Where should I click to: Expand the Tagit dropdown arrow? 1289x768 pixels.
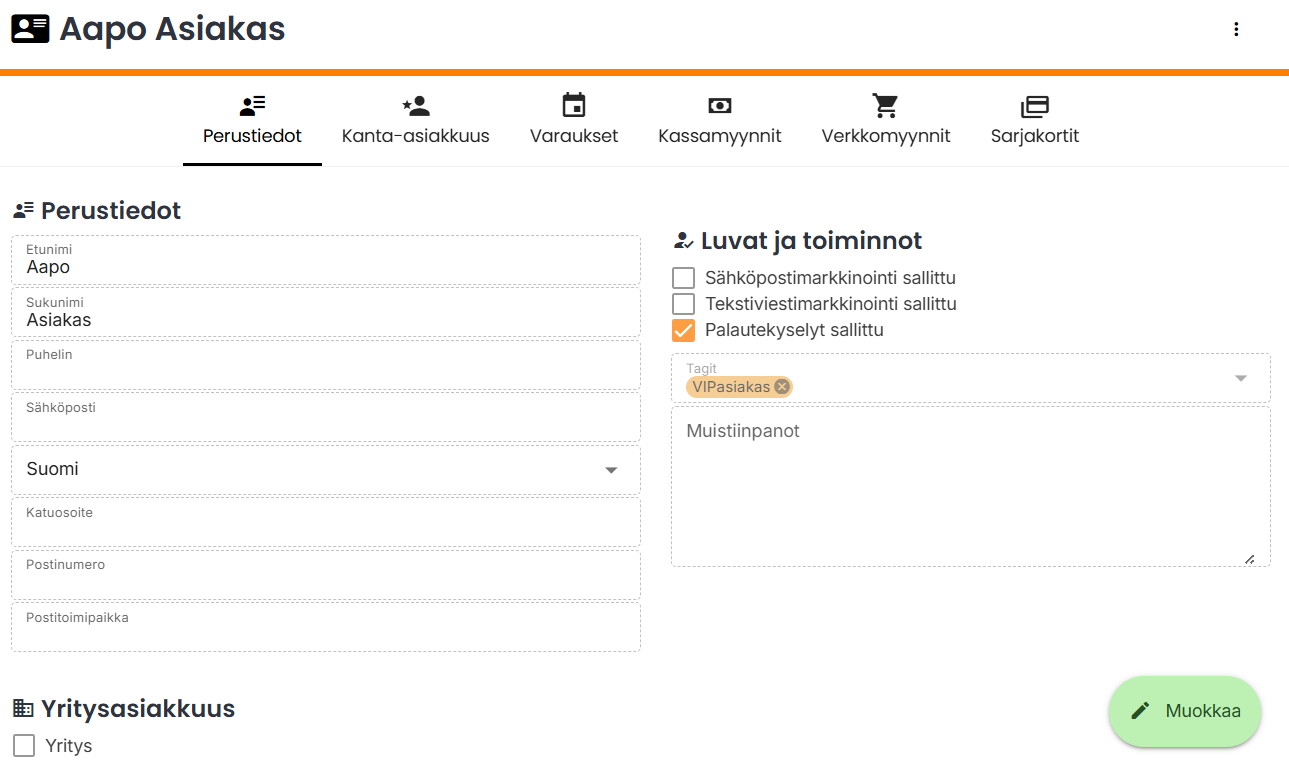click(x=1240, y=378)
